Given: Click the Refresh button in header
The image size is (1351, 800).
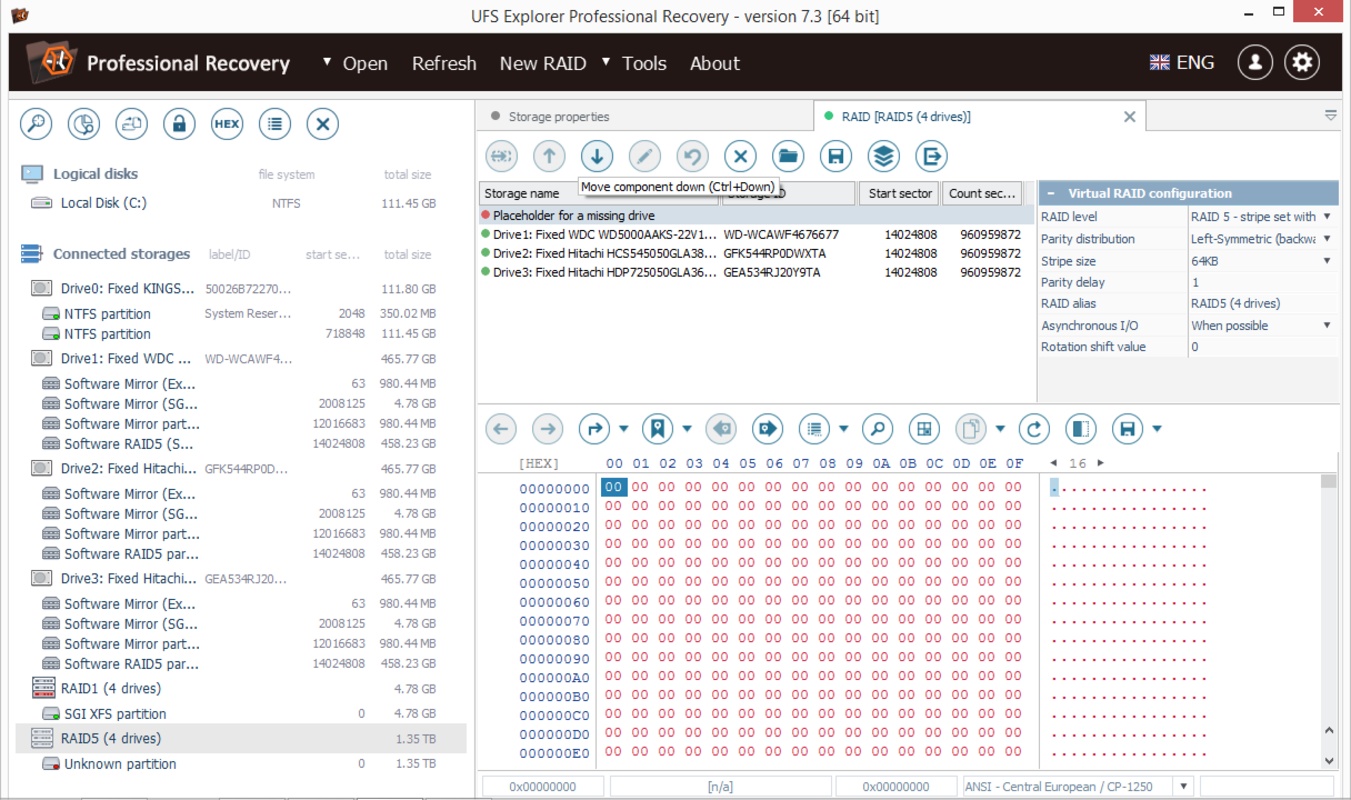Looking at the screenshot, I should pos(444,63).
